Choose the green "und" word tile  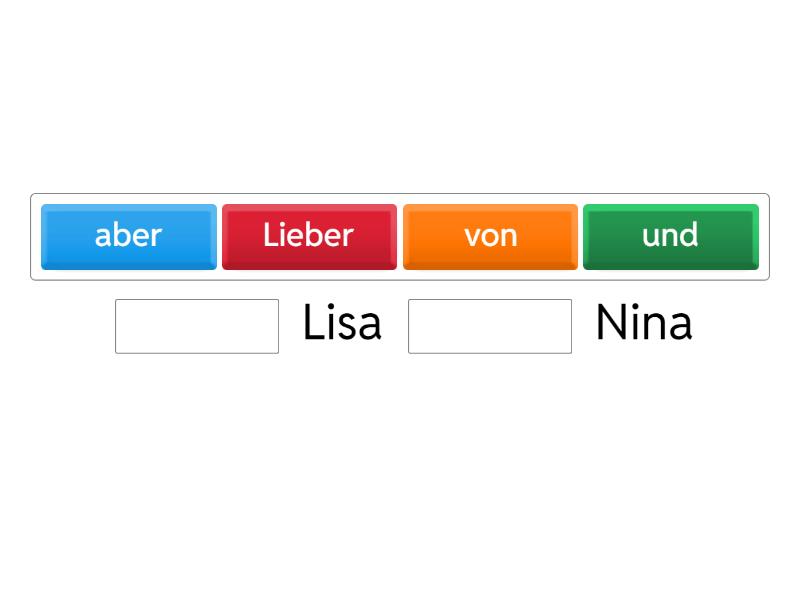[670, 236]
